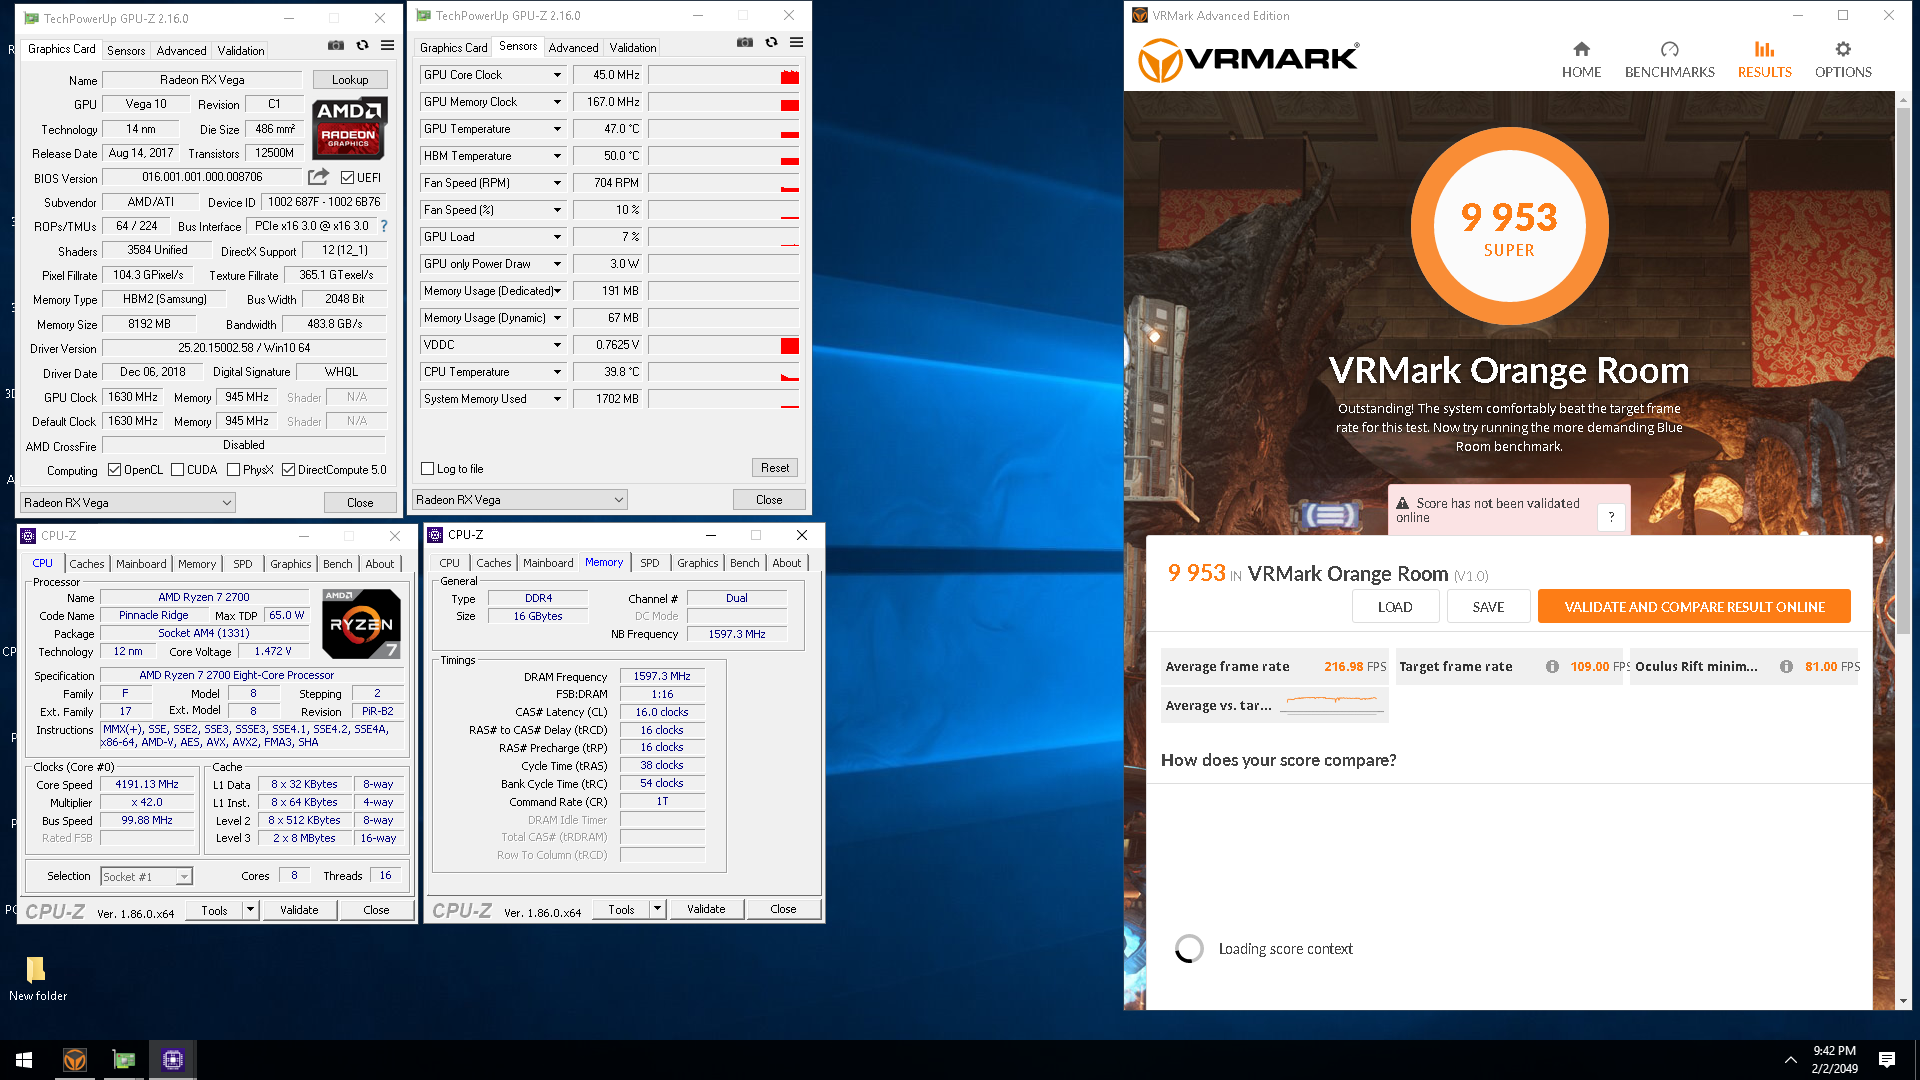Click Average vs. target frame rate graph

[1334, 704]
